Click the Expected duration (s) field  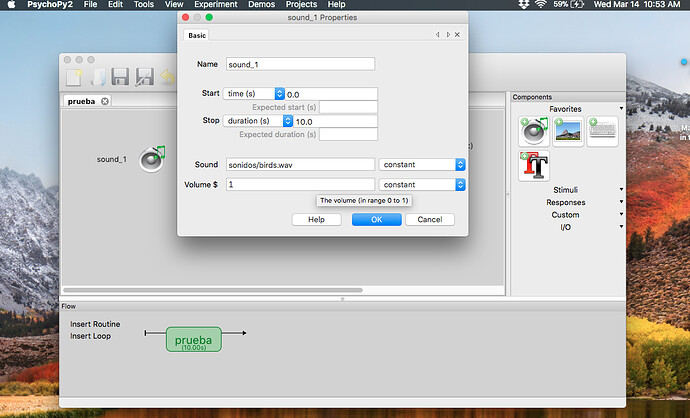(348, 134)
